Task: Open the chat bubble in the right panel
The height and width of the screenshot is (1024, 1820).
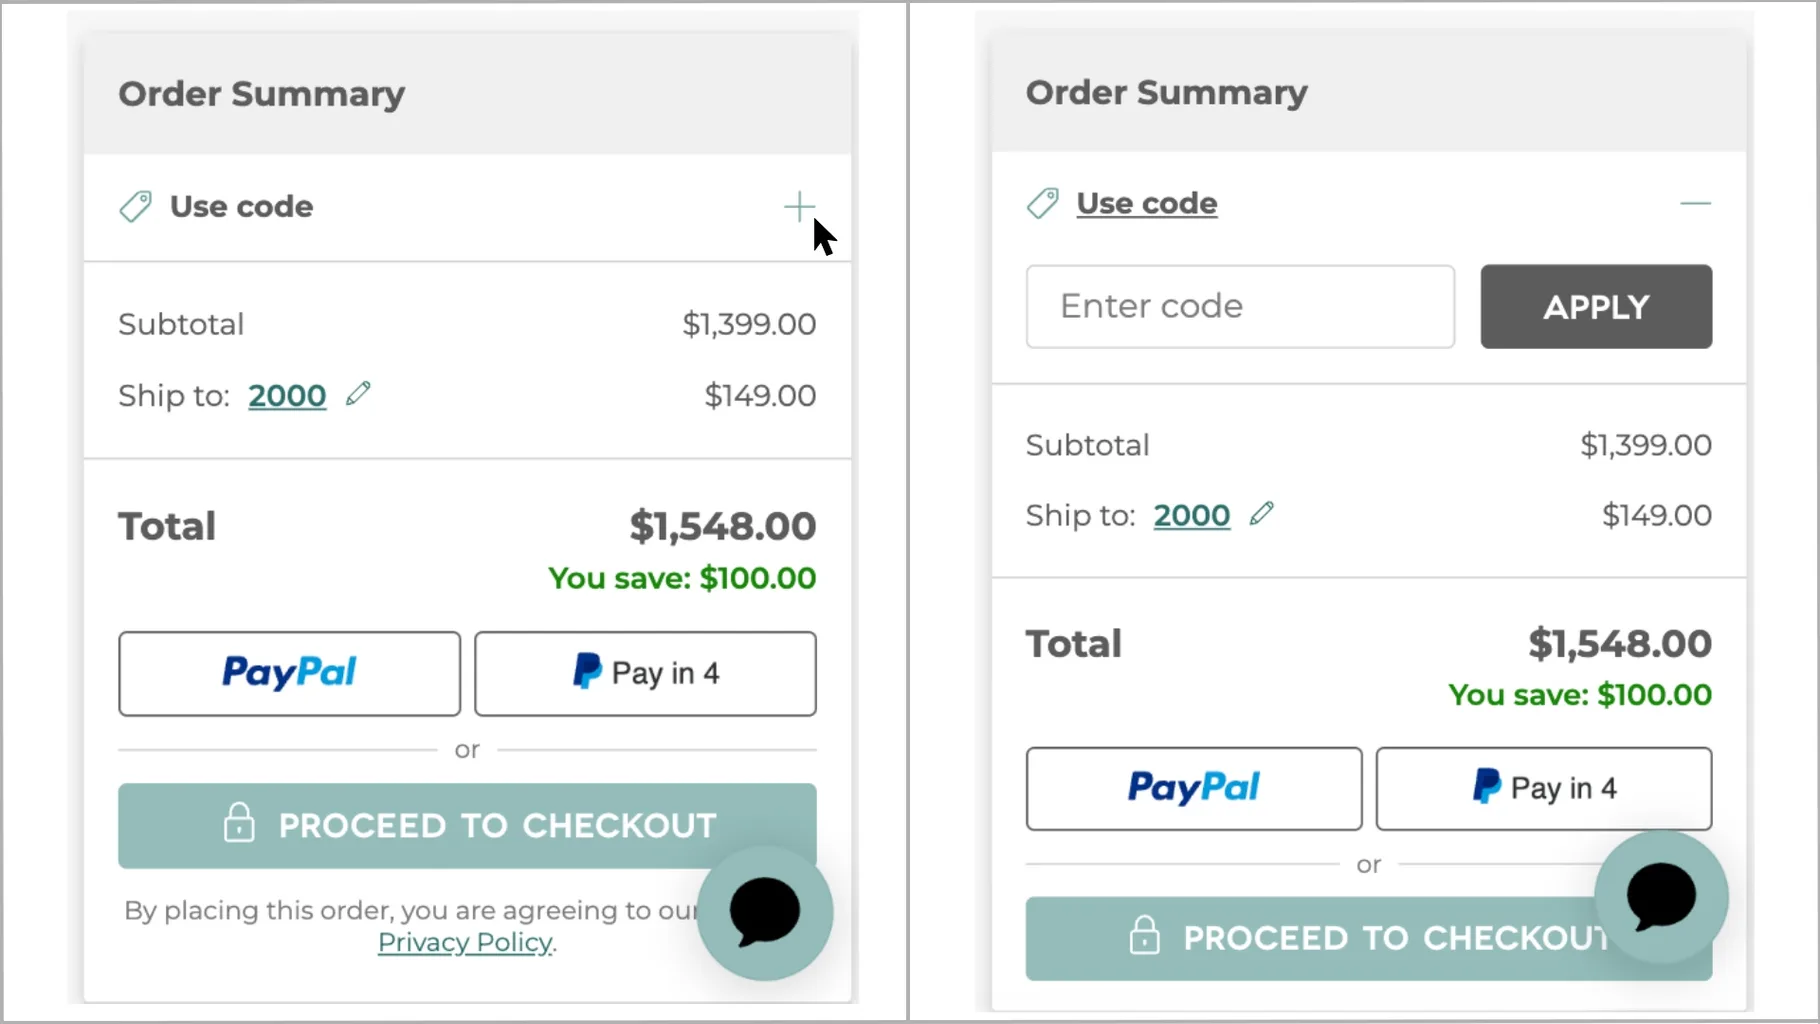Action: [x=1660, y=897]
